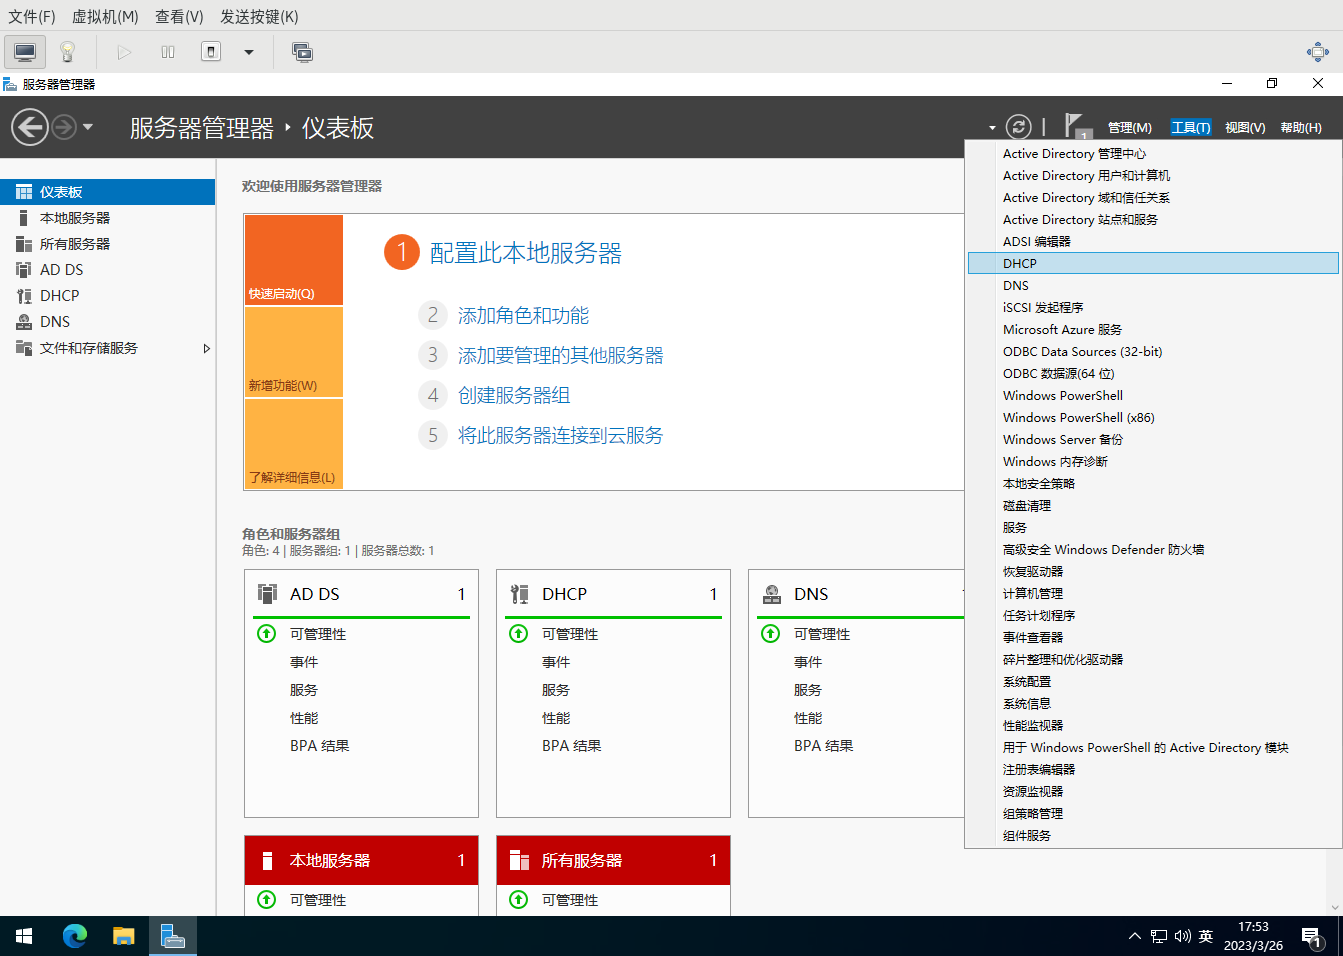Viewport: 1343px width, 956px height.
Task: Open 本地安全策略 from tools menu
Action: click(1153, 484)
